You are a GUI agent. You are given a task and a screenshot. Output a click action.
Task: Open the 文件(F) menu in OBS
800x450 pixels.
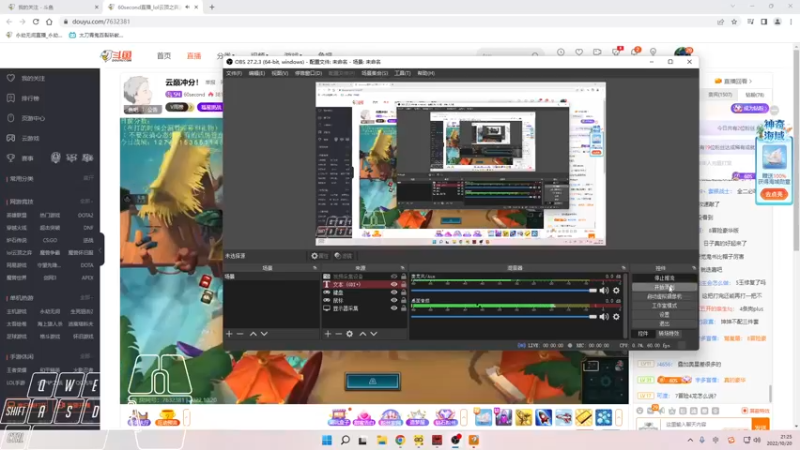(234, 73)
